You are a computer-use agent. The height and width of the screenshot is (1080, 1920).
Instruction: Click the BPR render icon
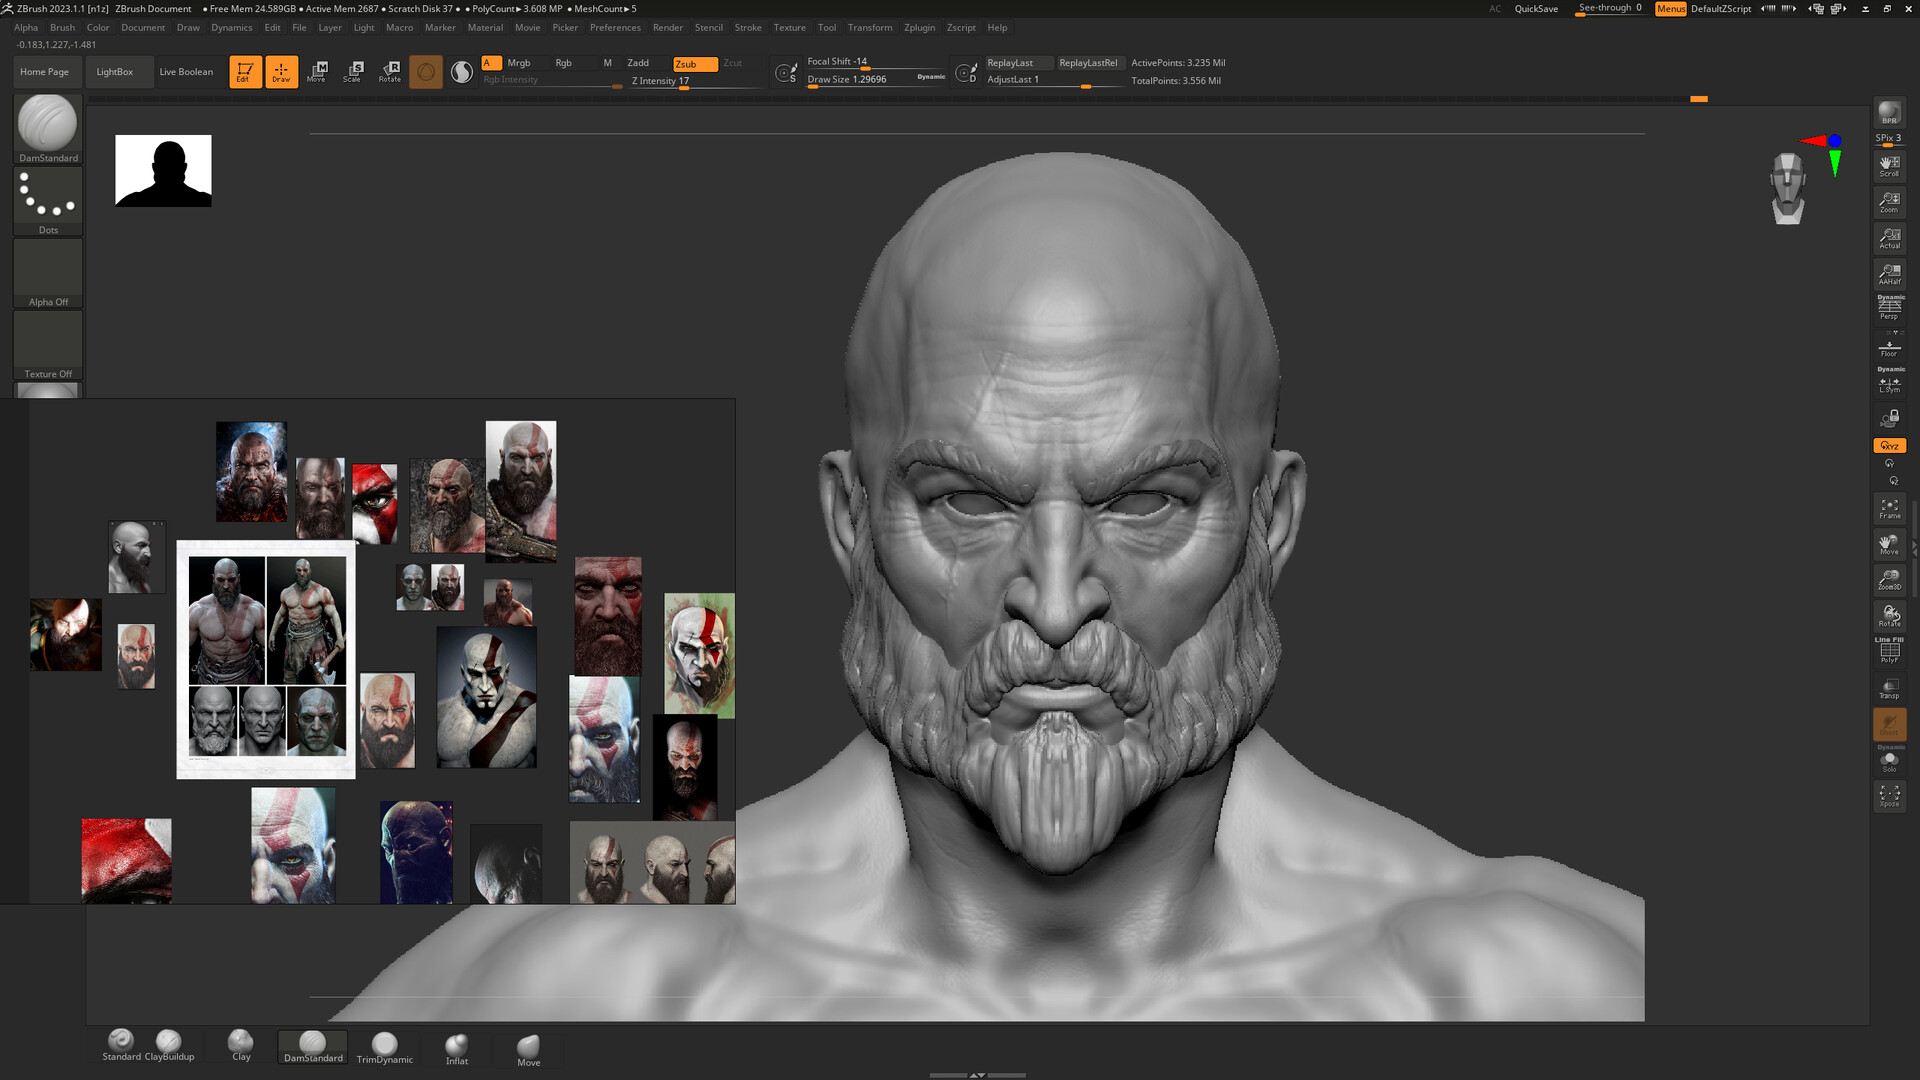click(1890, 113)
